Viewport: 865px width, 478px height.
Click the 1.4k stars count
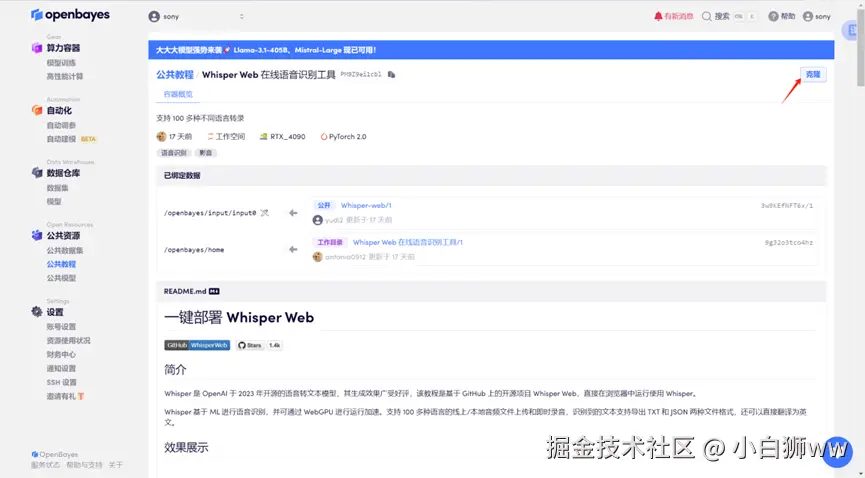point(275,345)
